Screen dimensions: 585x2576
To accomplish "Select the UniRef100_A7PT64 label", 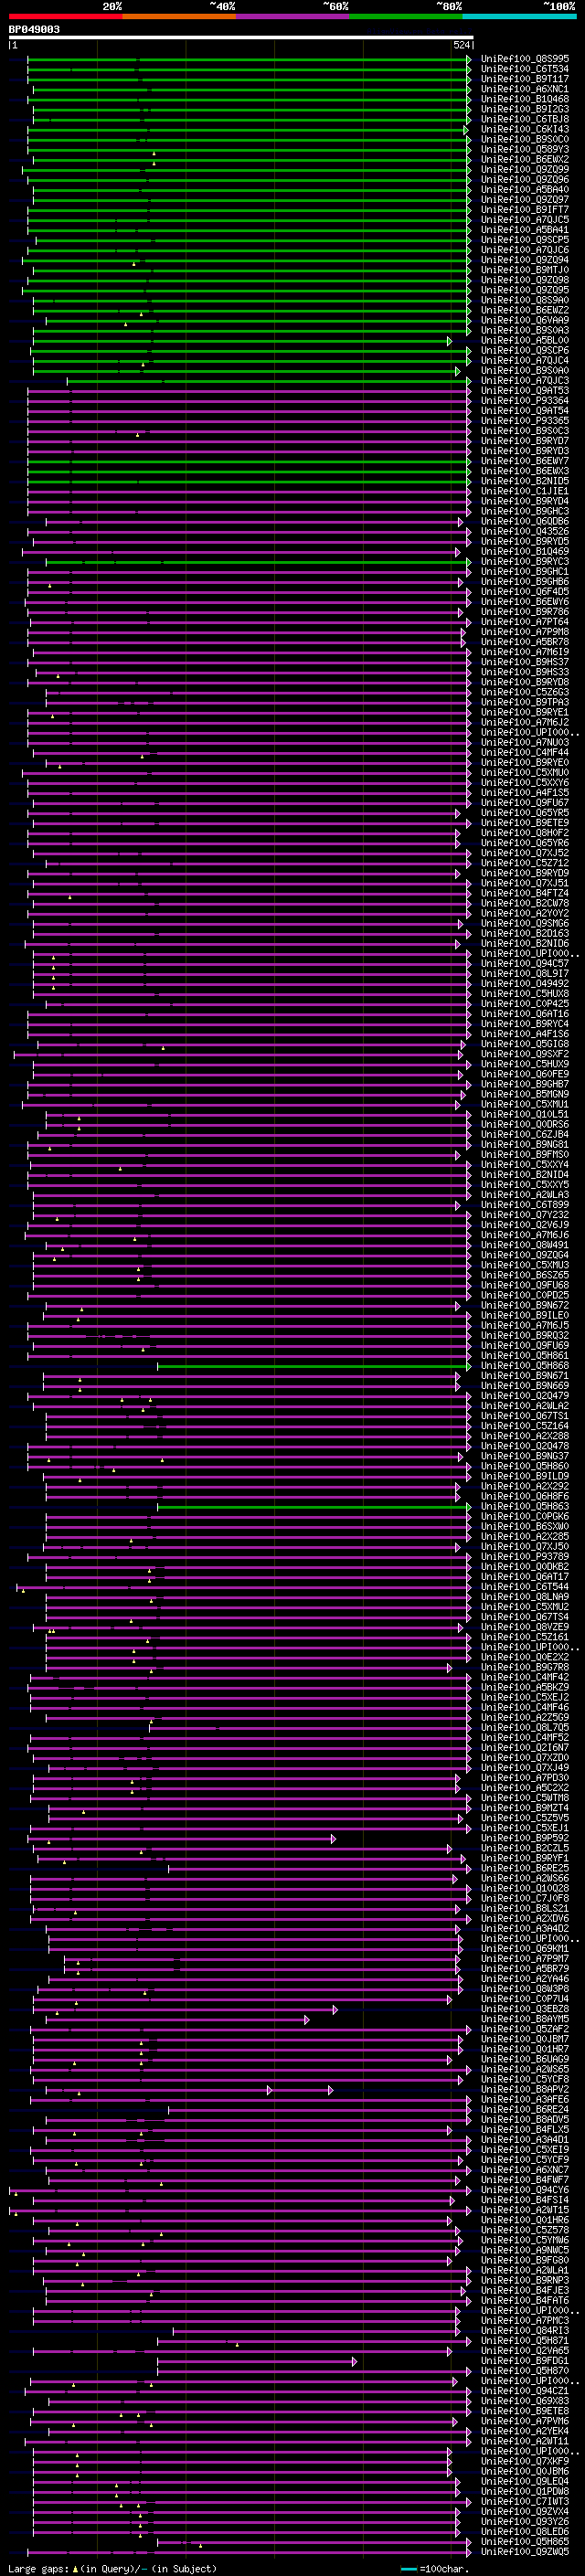I will point(525,622).
